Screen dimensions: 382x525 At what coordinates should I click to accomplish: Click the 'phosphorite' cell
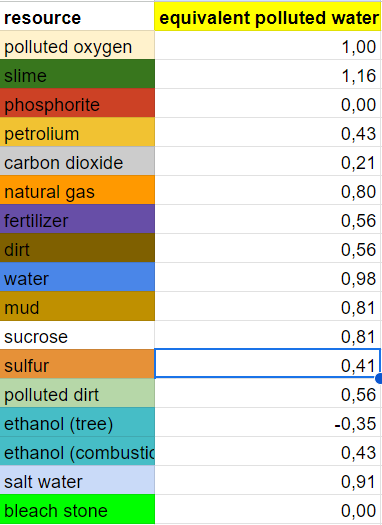click(77, 103)
